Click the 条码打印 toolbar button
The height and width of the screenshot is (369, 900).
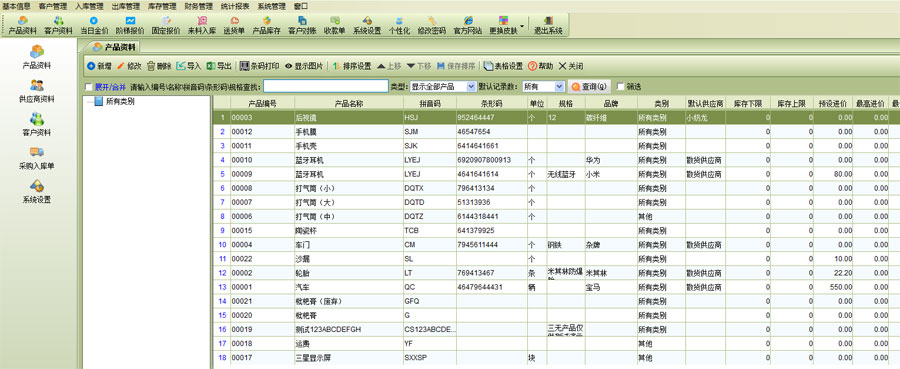coord(259,66)
